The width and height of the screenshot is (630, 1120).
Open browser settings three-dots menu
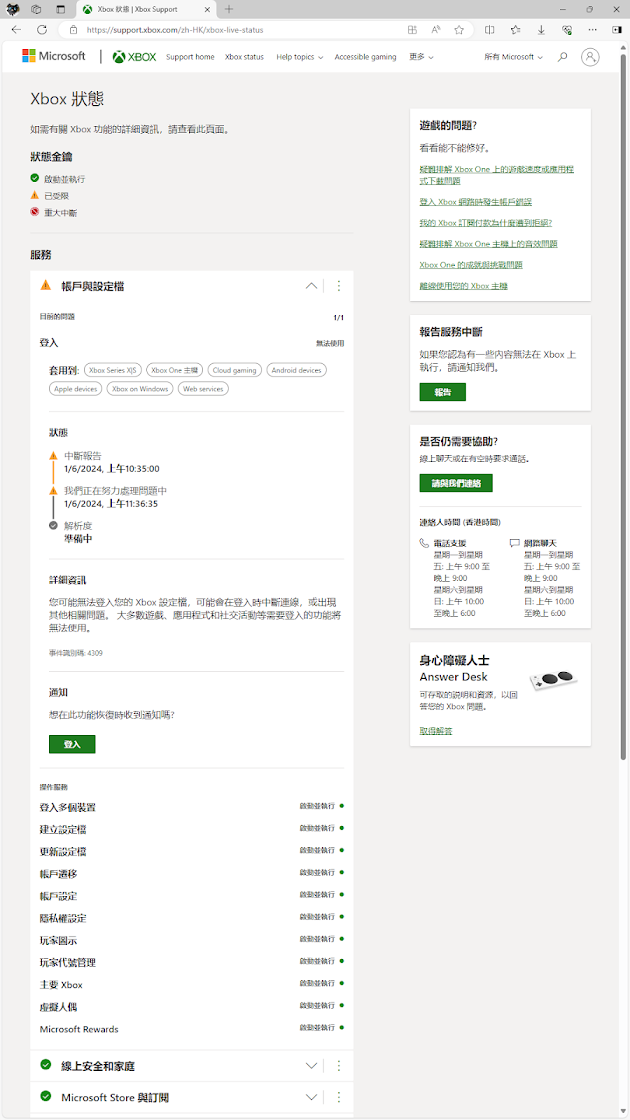coord(592,30)
